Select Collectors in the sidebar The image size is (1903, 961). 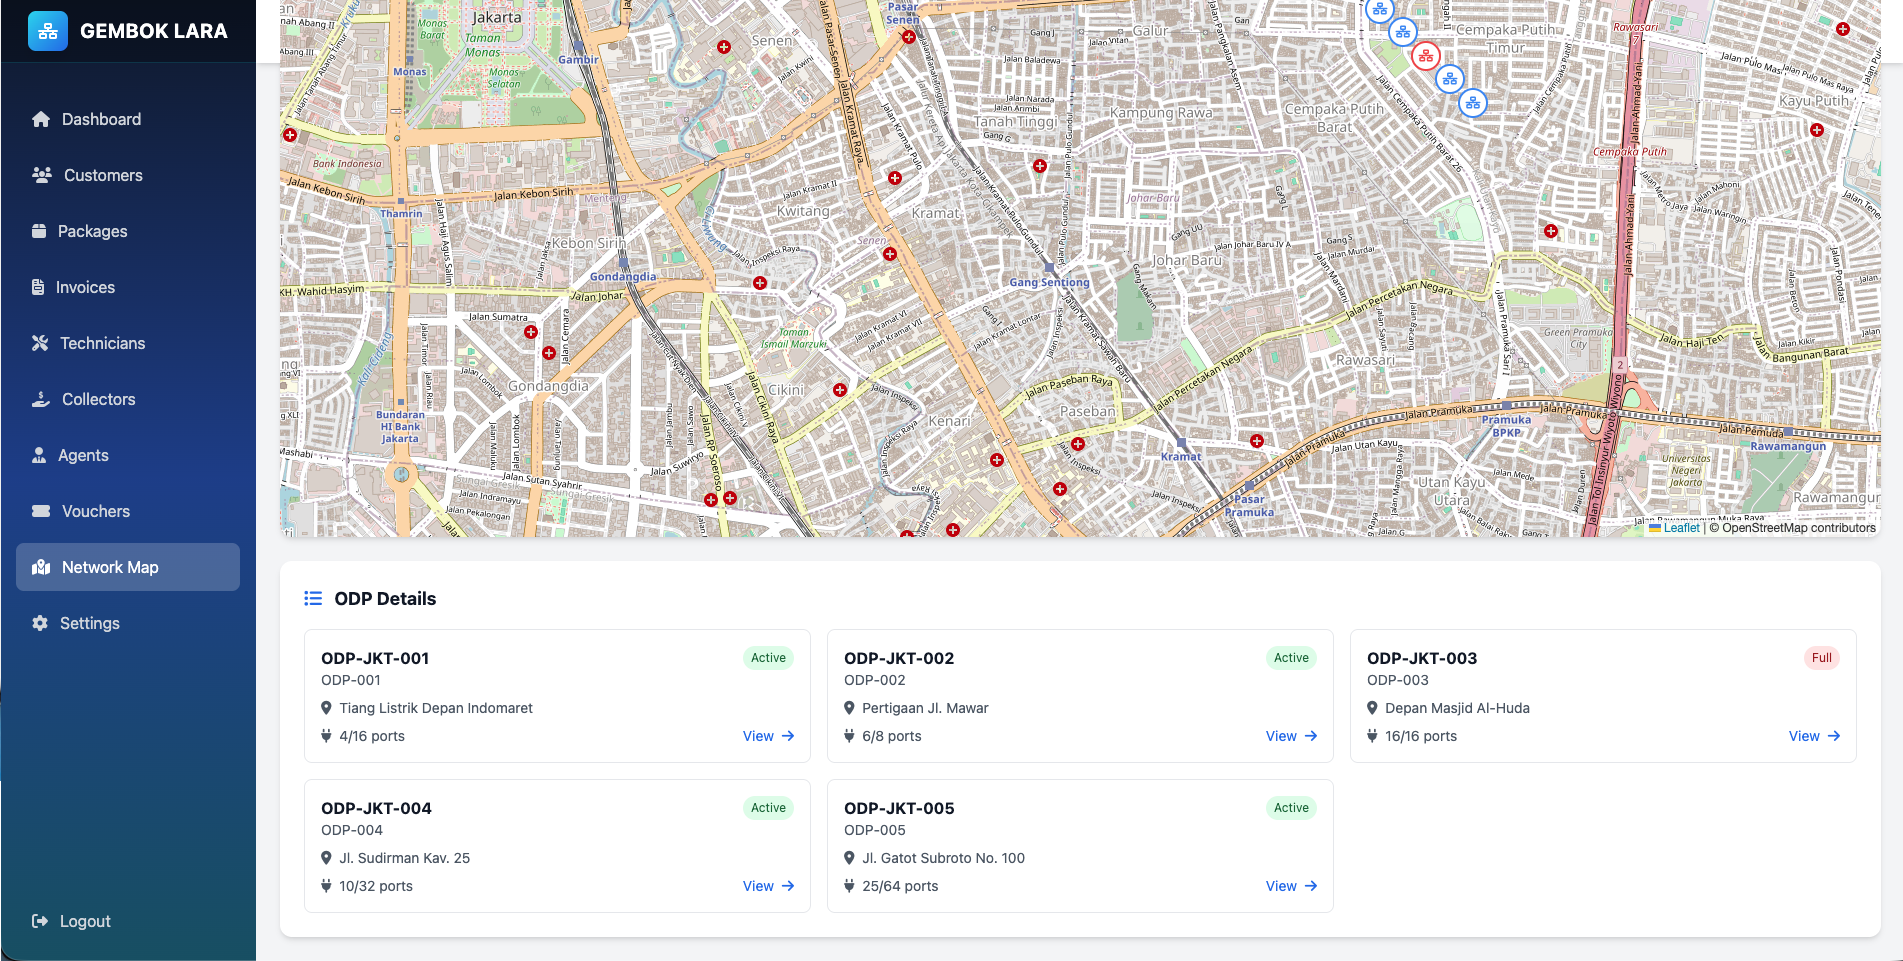98,399
